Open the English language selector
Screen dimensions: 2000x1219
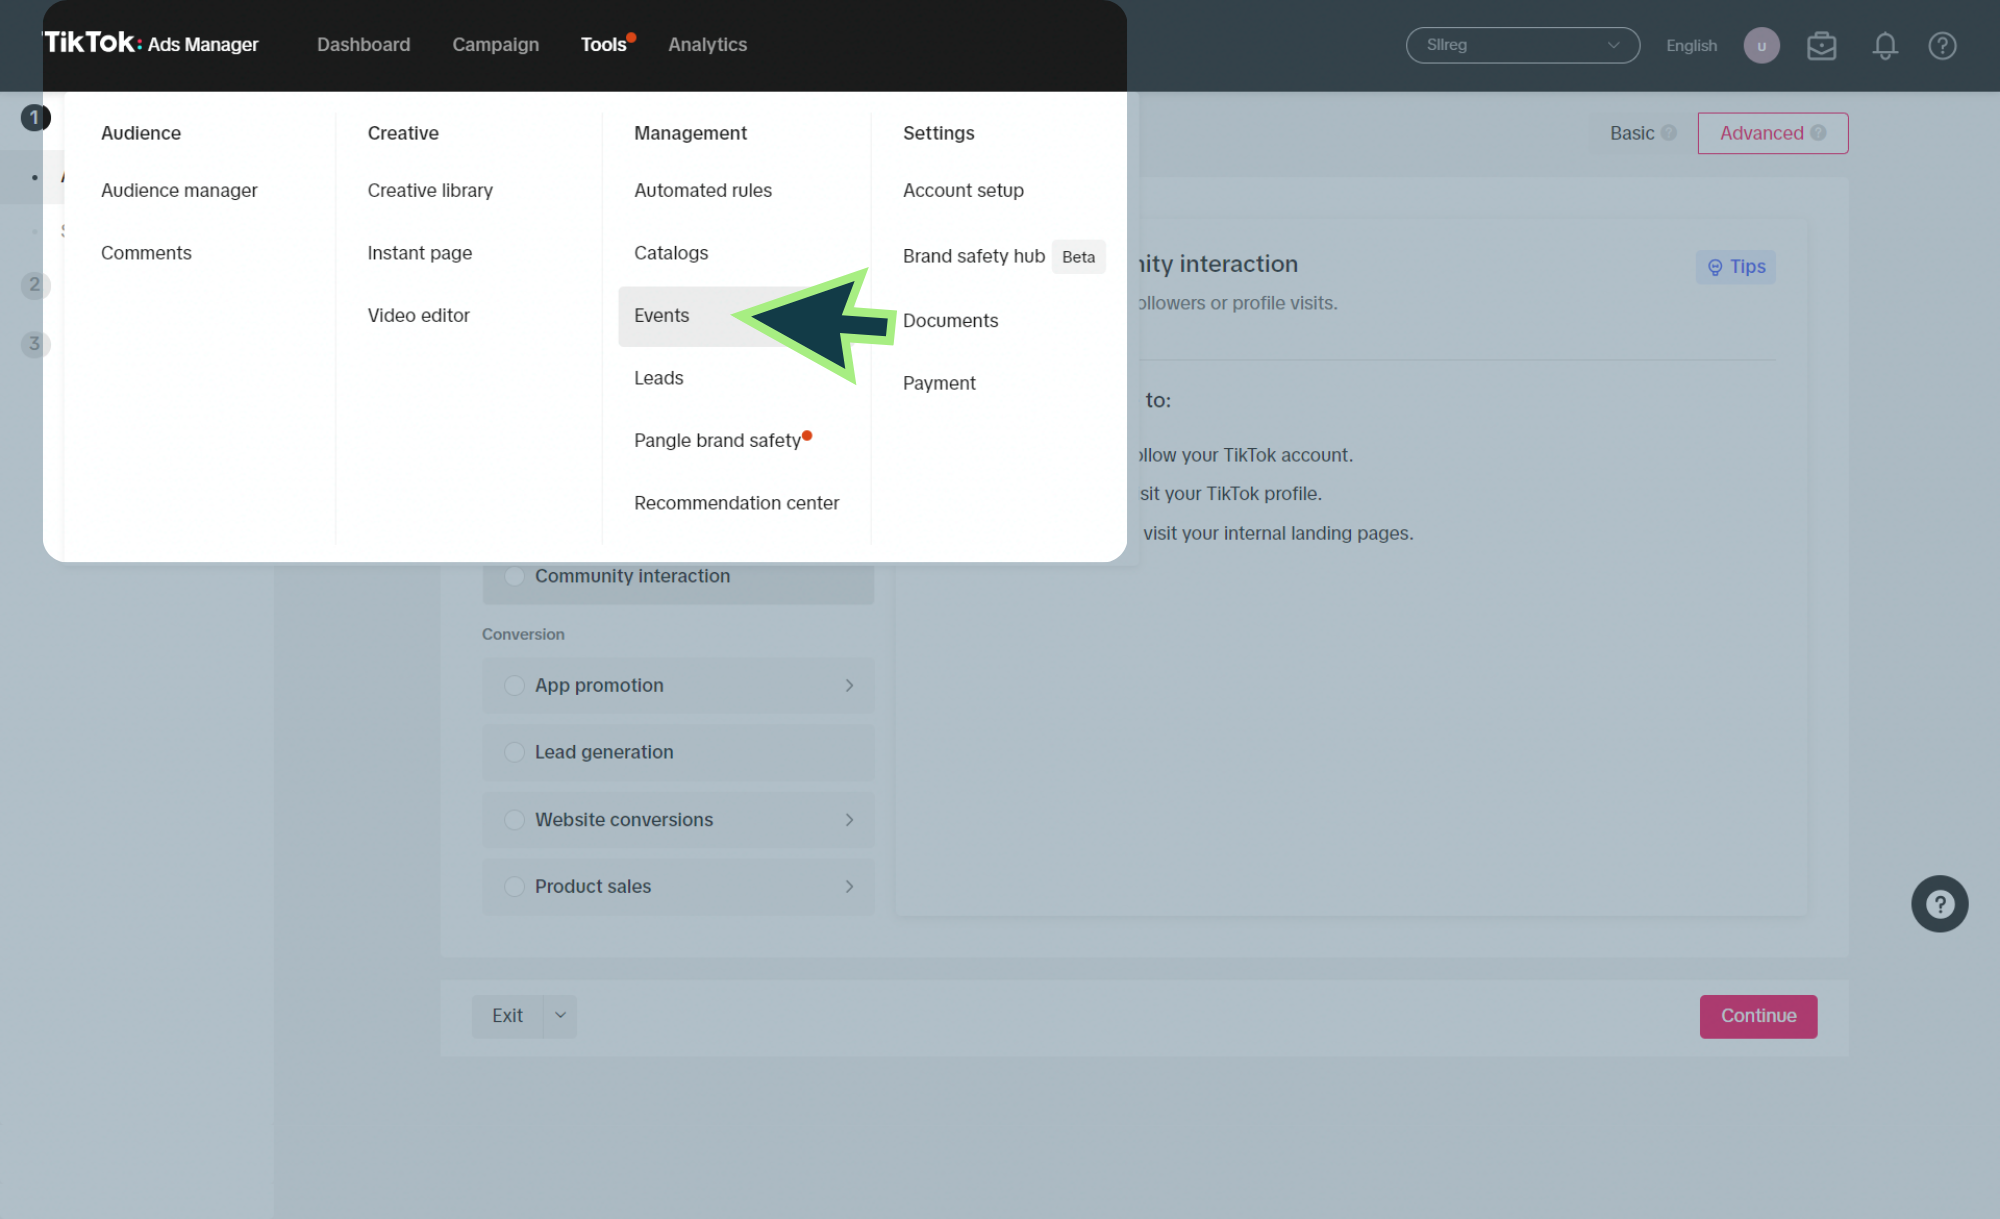coord(1690,45)
